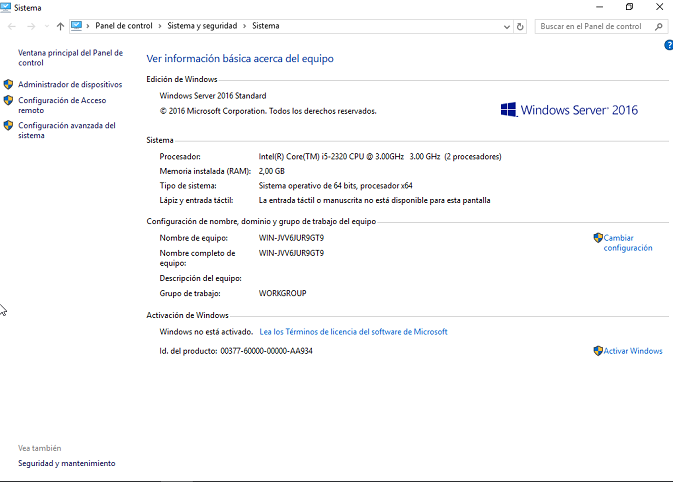Expand chevron after Panel de control breadcrumb
The width and height of the screenshot is (673, 482).
click(160, 26)
